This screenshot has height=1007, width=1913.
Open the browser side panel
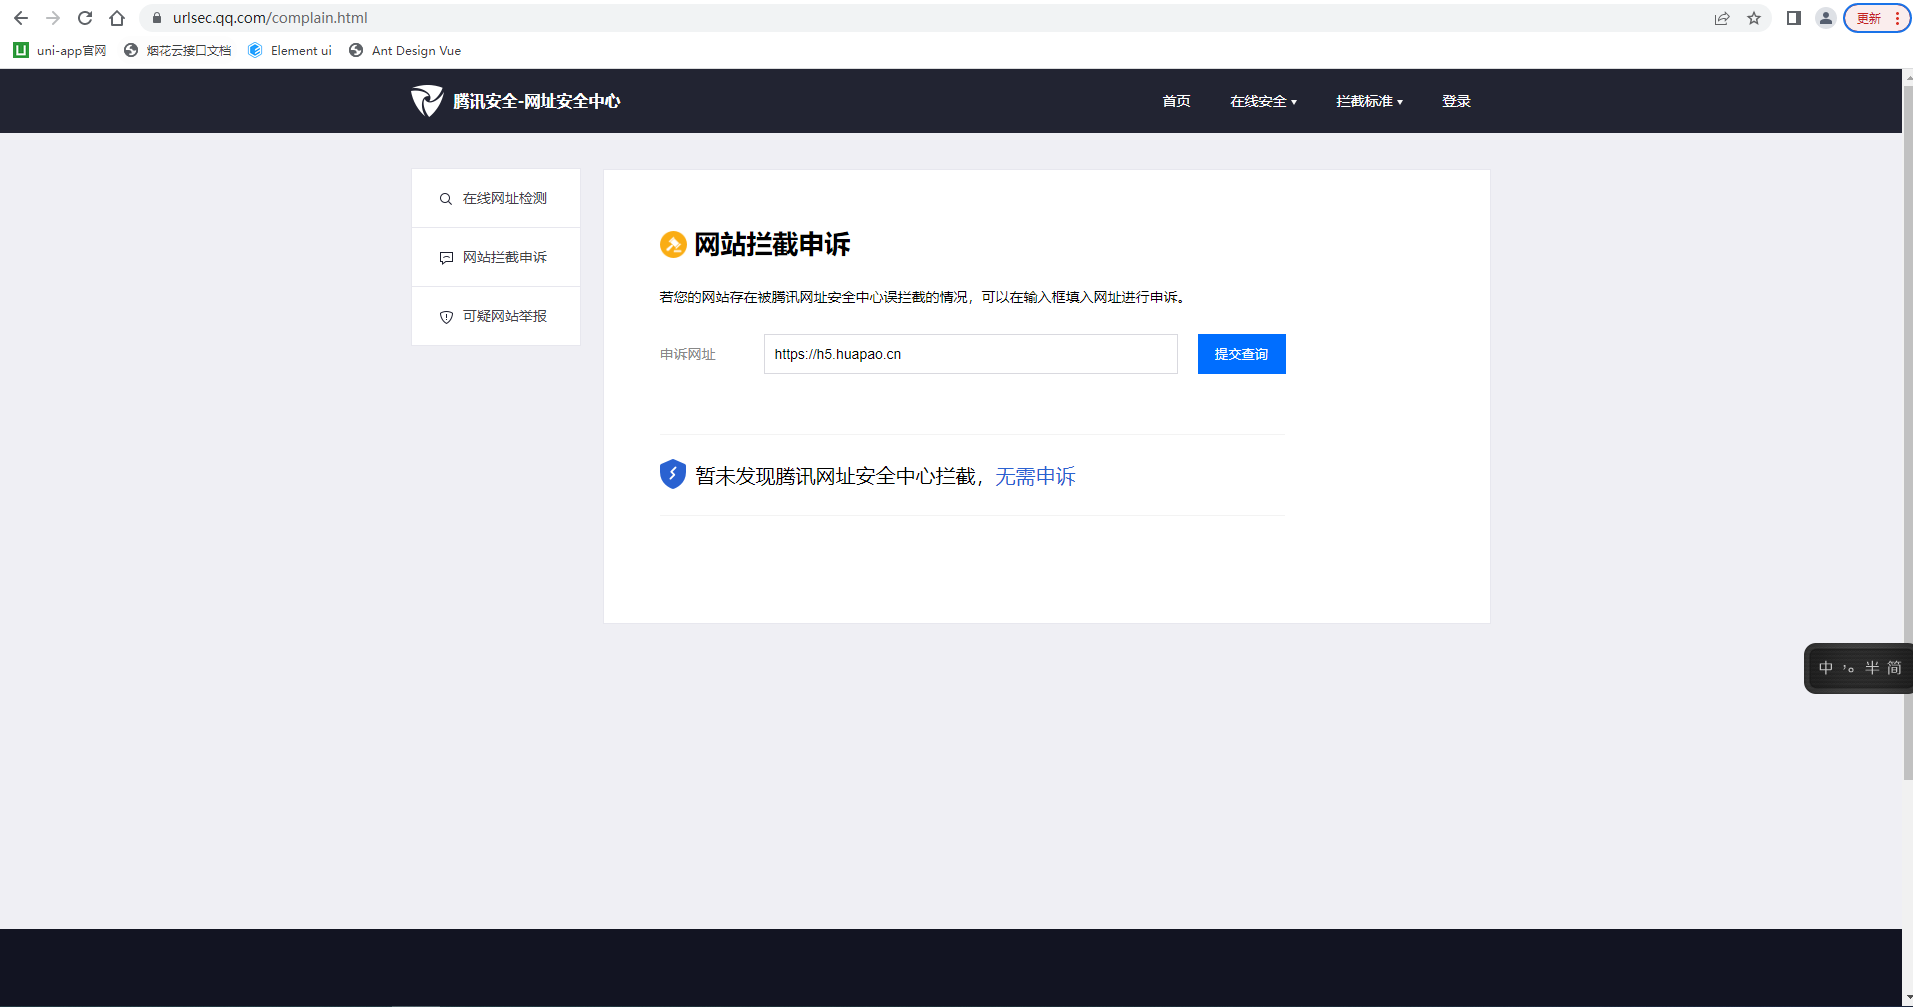1794,18
